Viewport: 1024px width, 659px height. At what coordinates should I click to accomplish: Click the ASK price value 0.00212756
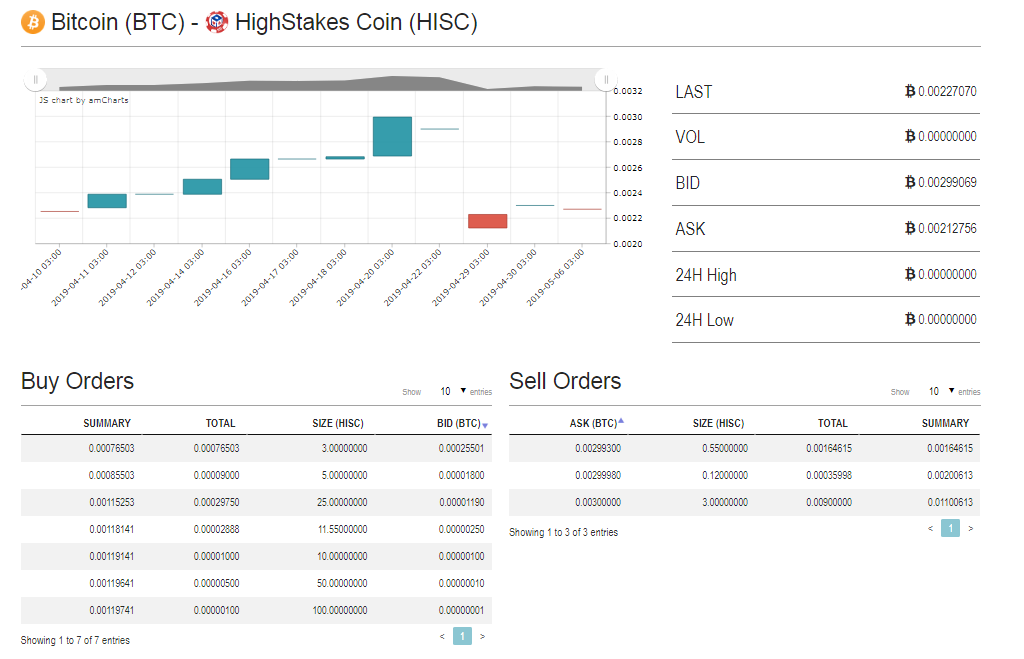click(947, 229)
